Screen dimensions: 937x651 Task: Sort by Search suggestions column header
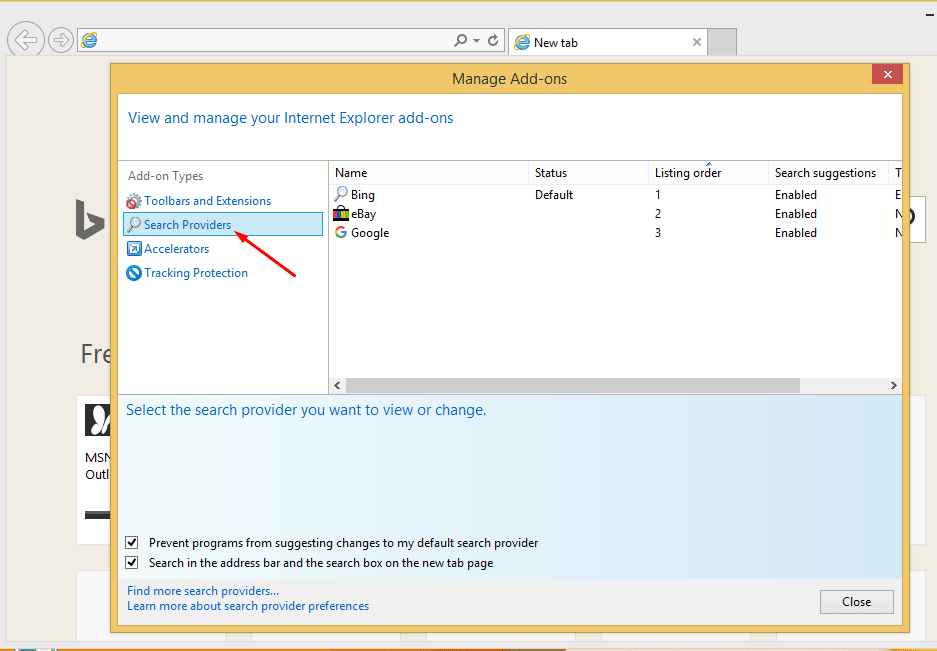point(828,173)
